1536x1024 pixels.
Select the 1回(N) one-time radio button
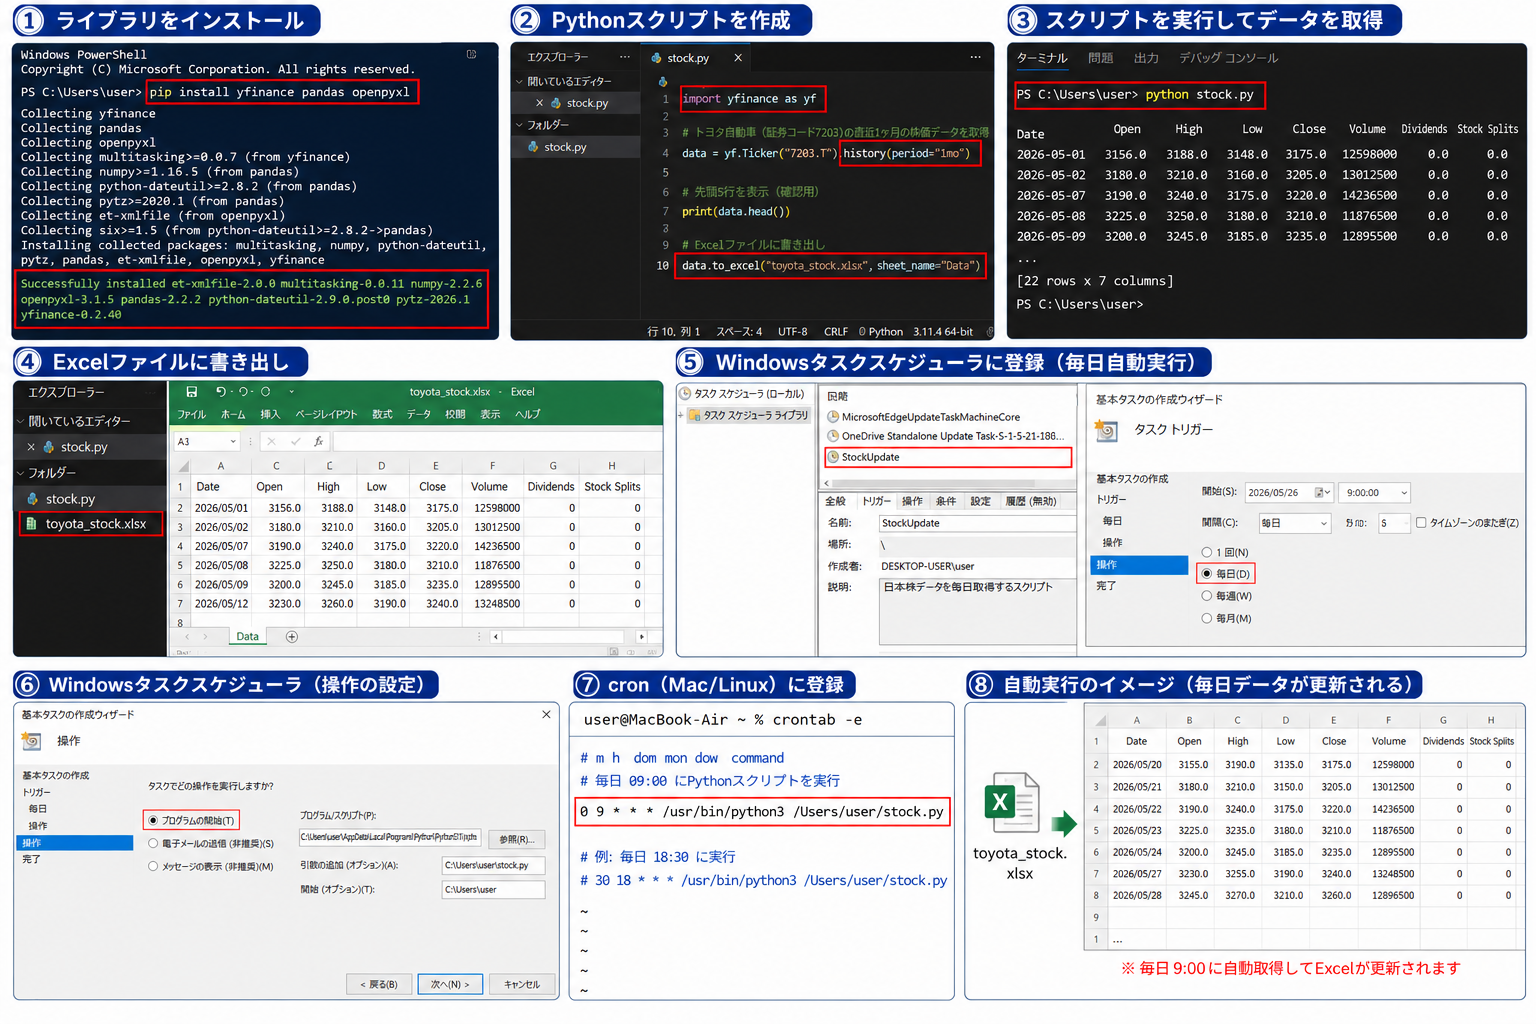pos(1207,552)
